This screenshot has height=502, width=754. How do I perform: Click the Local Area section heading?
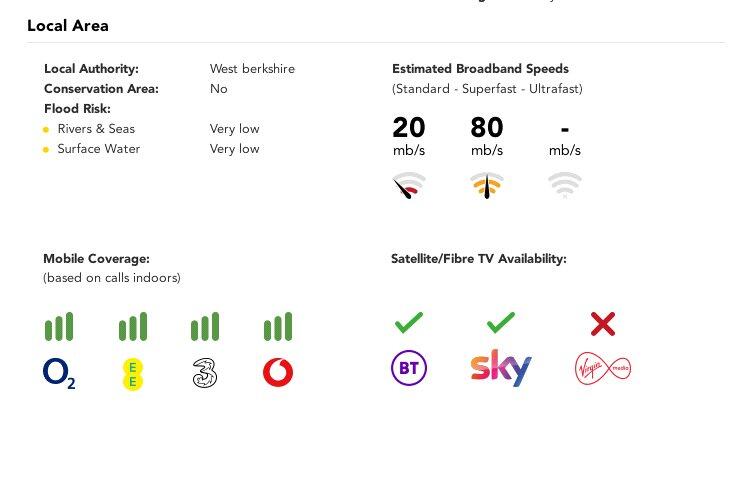pyautogui.click(x=68, y=26)
